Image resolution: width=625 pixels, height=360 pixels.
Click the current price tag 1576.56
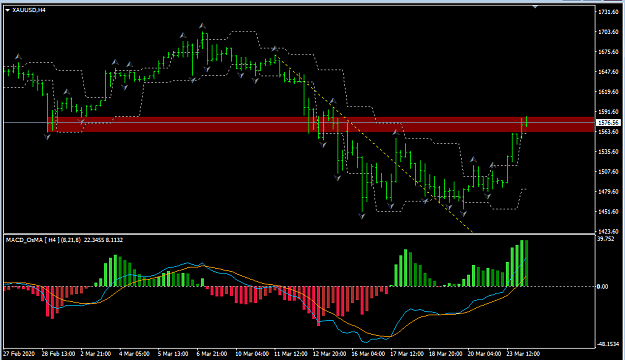(607, 122)
